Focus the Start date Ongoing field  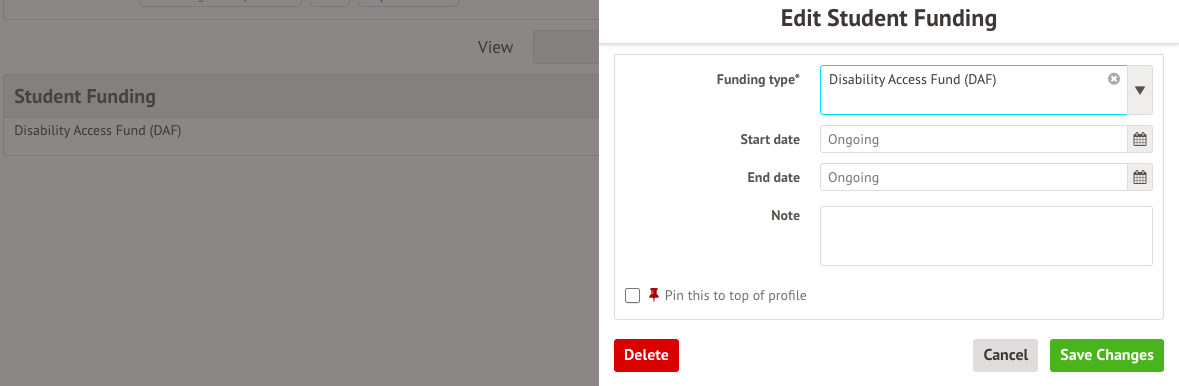tap(974, 139)
